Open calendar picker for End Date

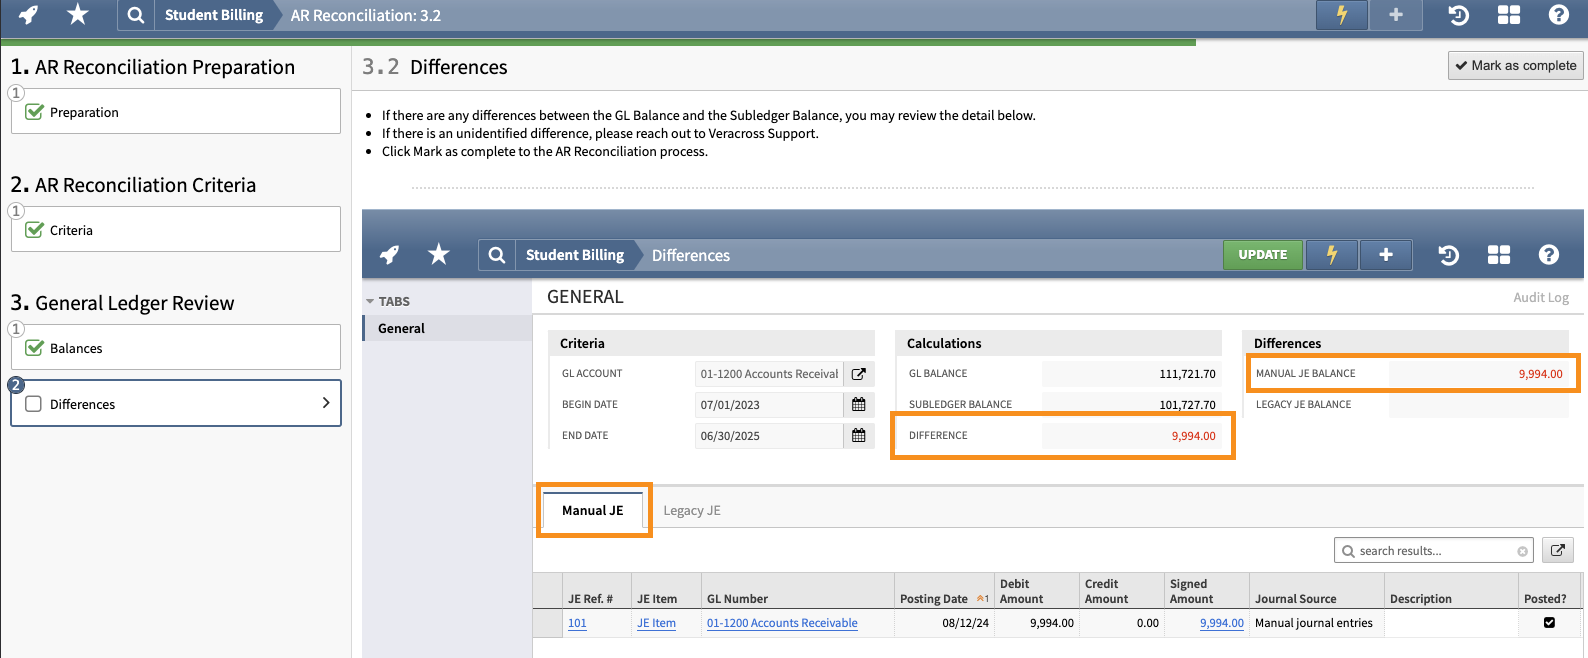[x=858, y=436]
